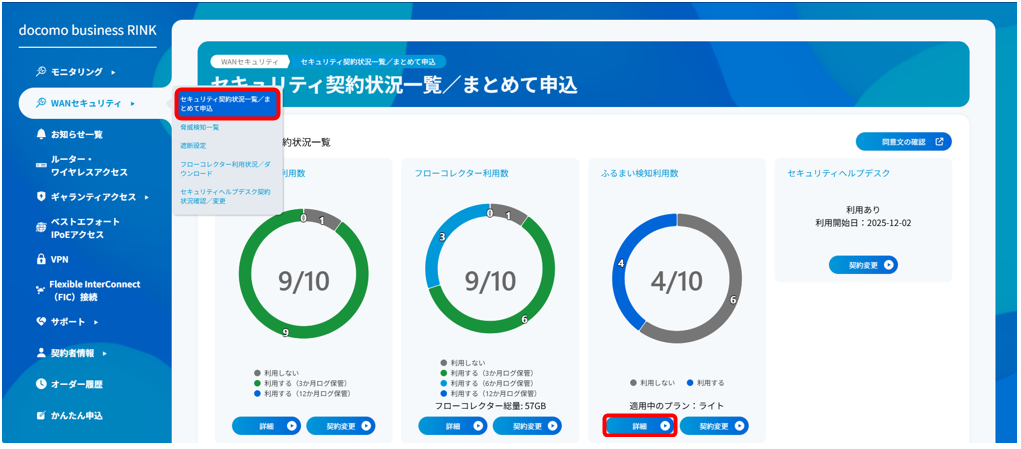Click the かんたん申込 edit icon
This screenshot has height=449, width=1021.
[x=41, y=415]
